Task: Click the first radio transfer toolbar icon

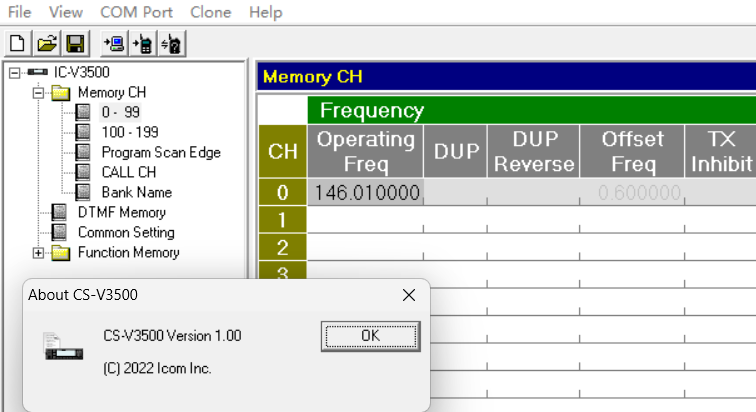Action: pyautogui.click(x=113, y=43)
